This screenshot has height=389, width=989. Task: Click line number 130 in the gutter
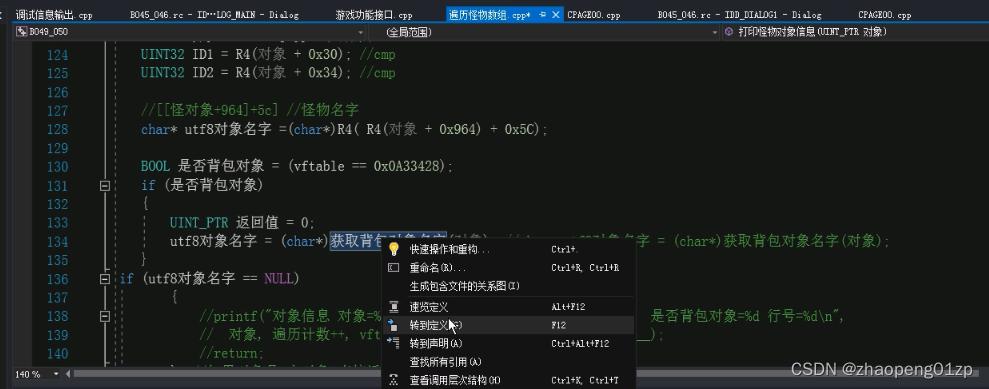click(57, 167)
